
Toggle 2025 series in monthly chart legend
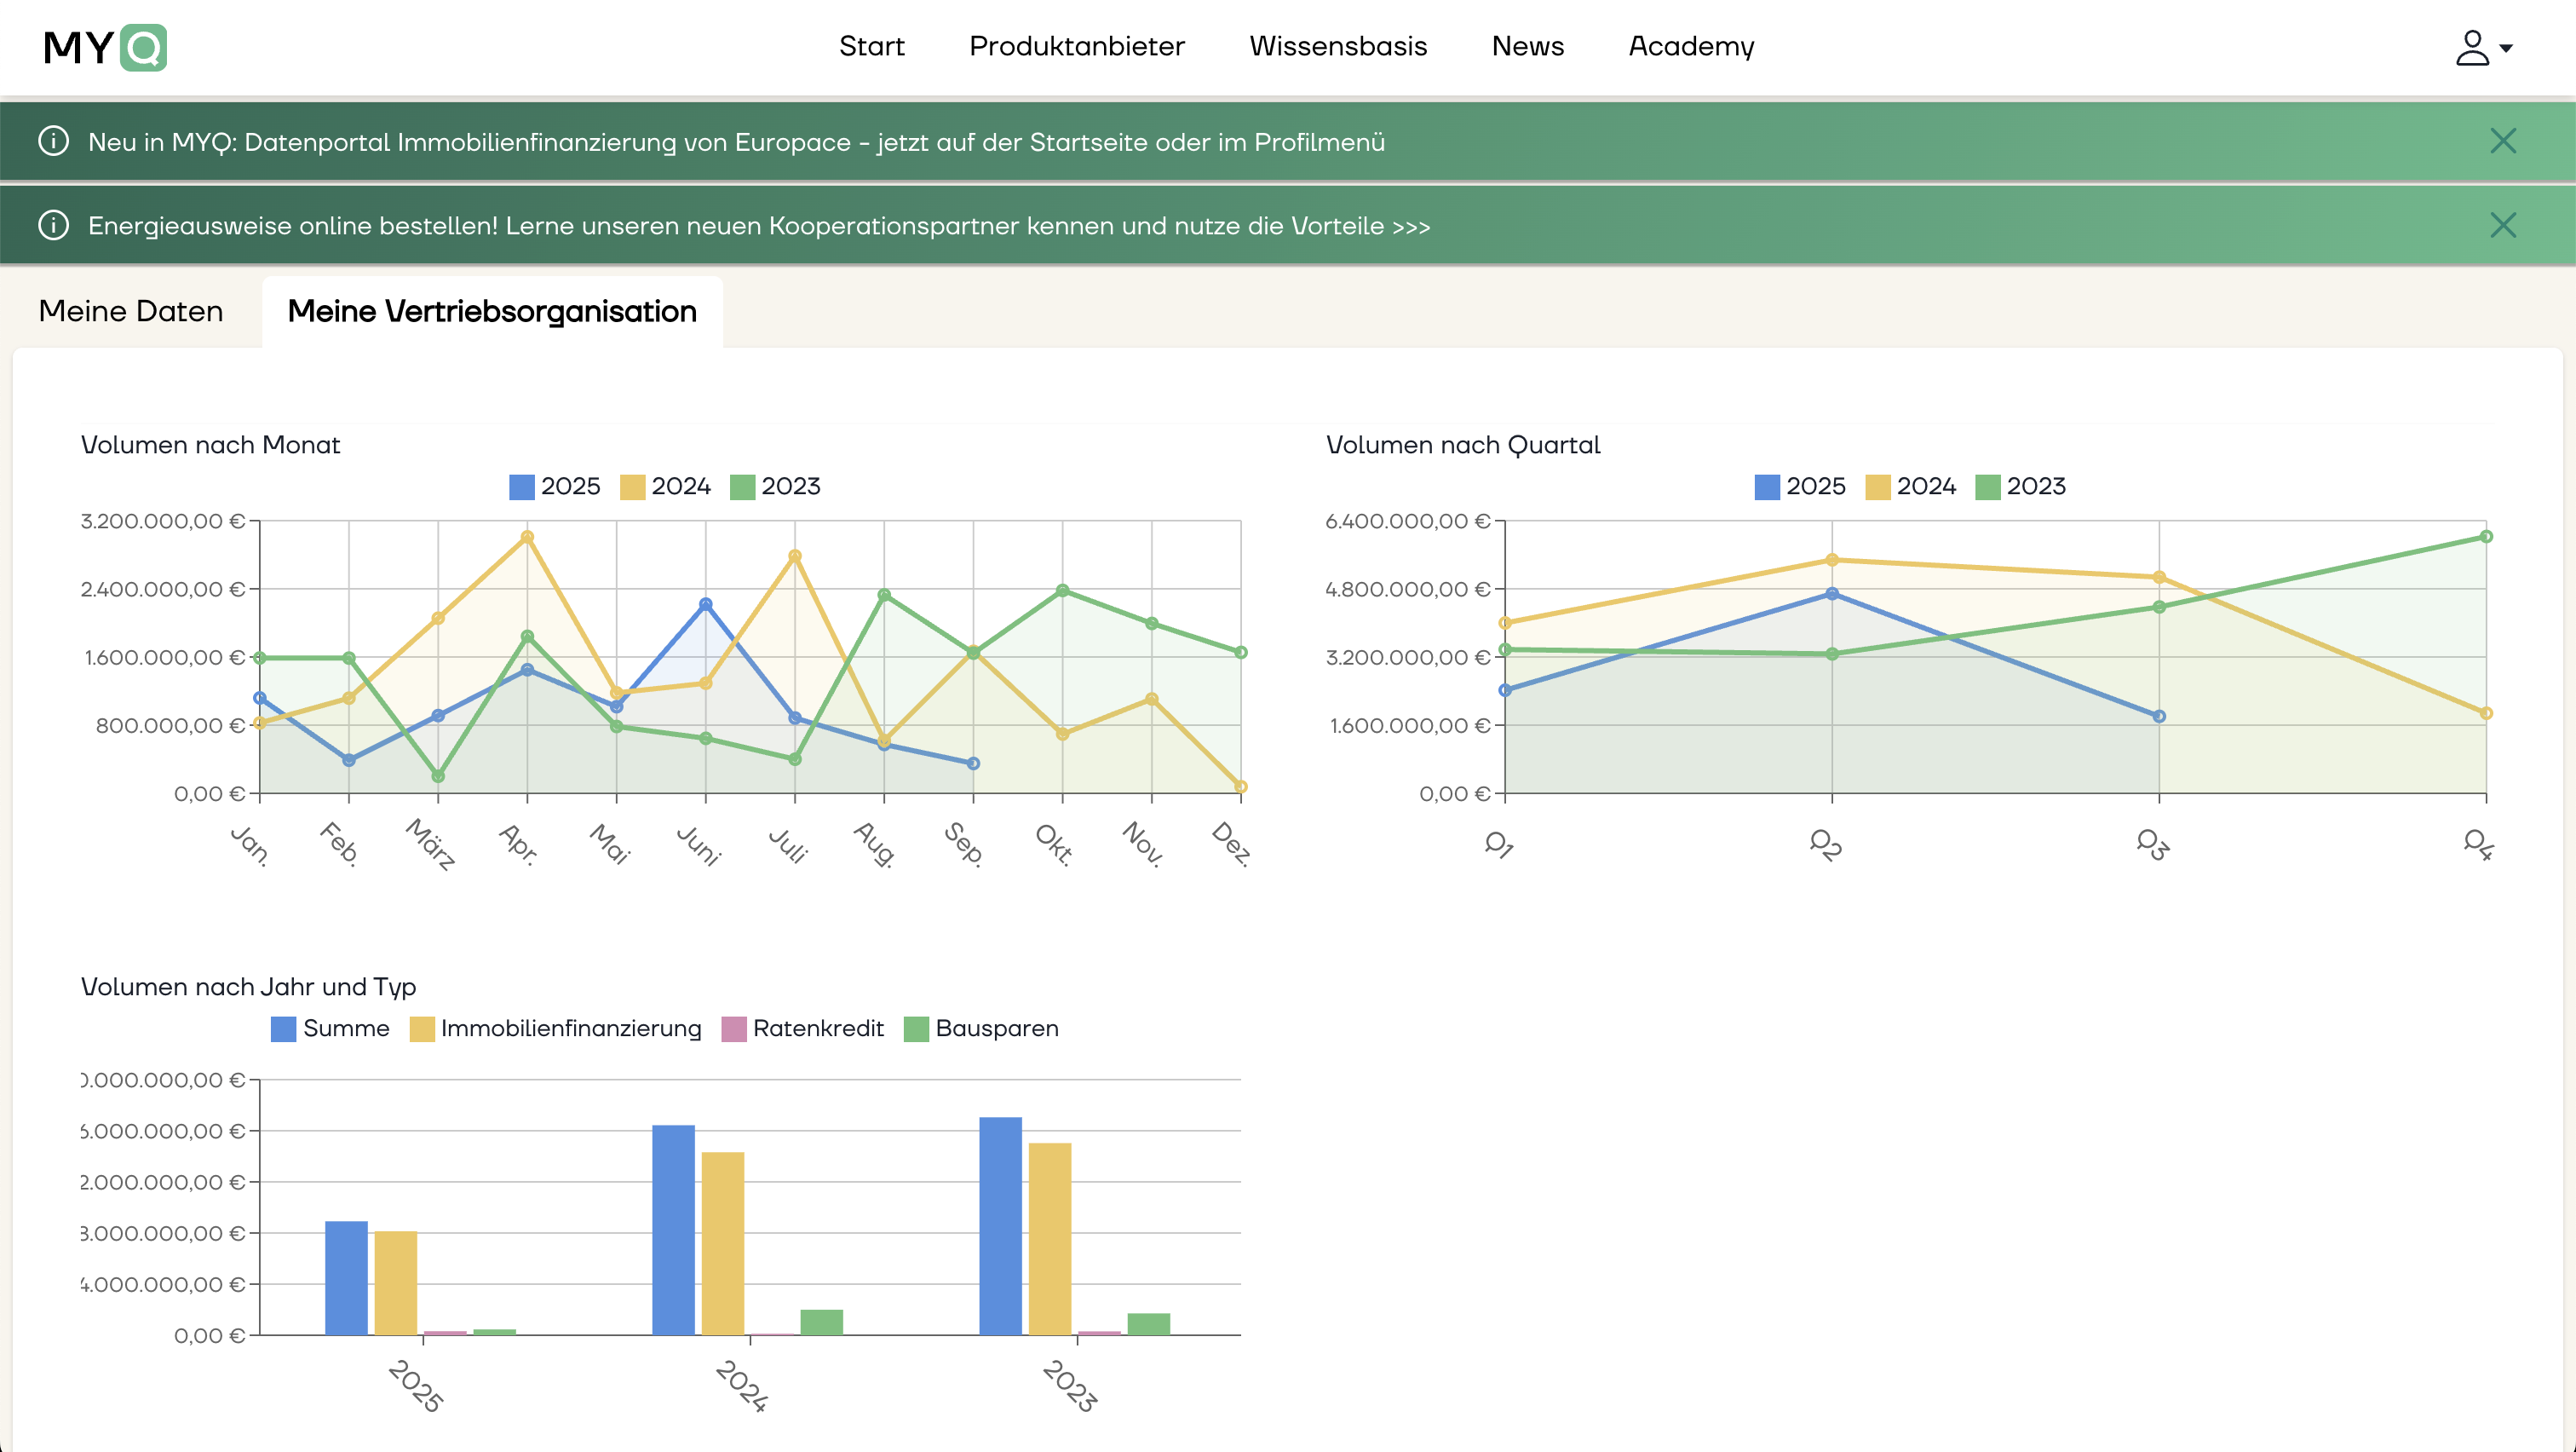[x=555, y=486]
